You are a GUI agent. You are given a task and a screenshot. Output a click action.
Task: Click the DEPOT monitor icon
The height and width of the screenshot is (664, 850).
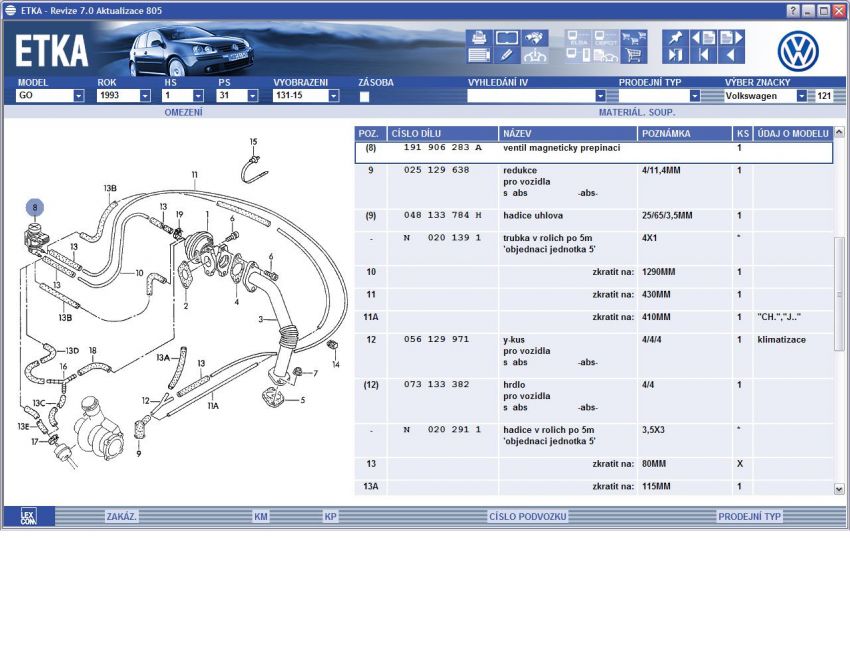[x=606, y=38]
